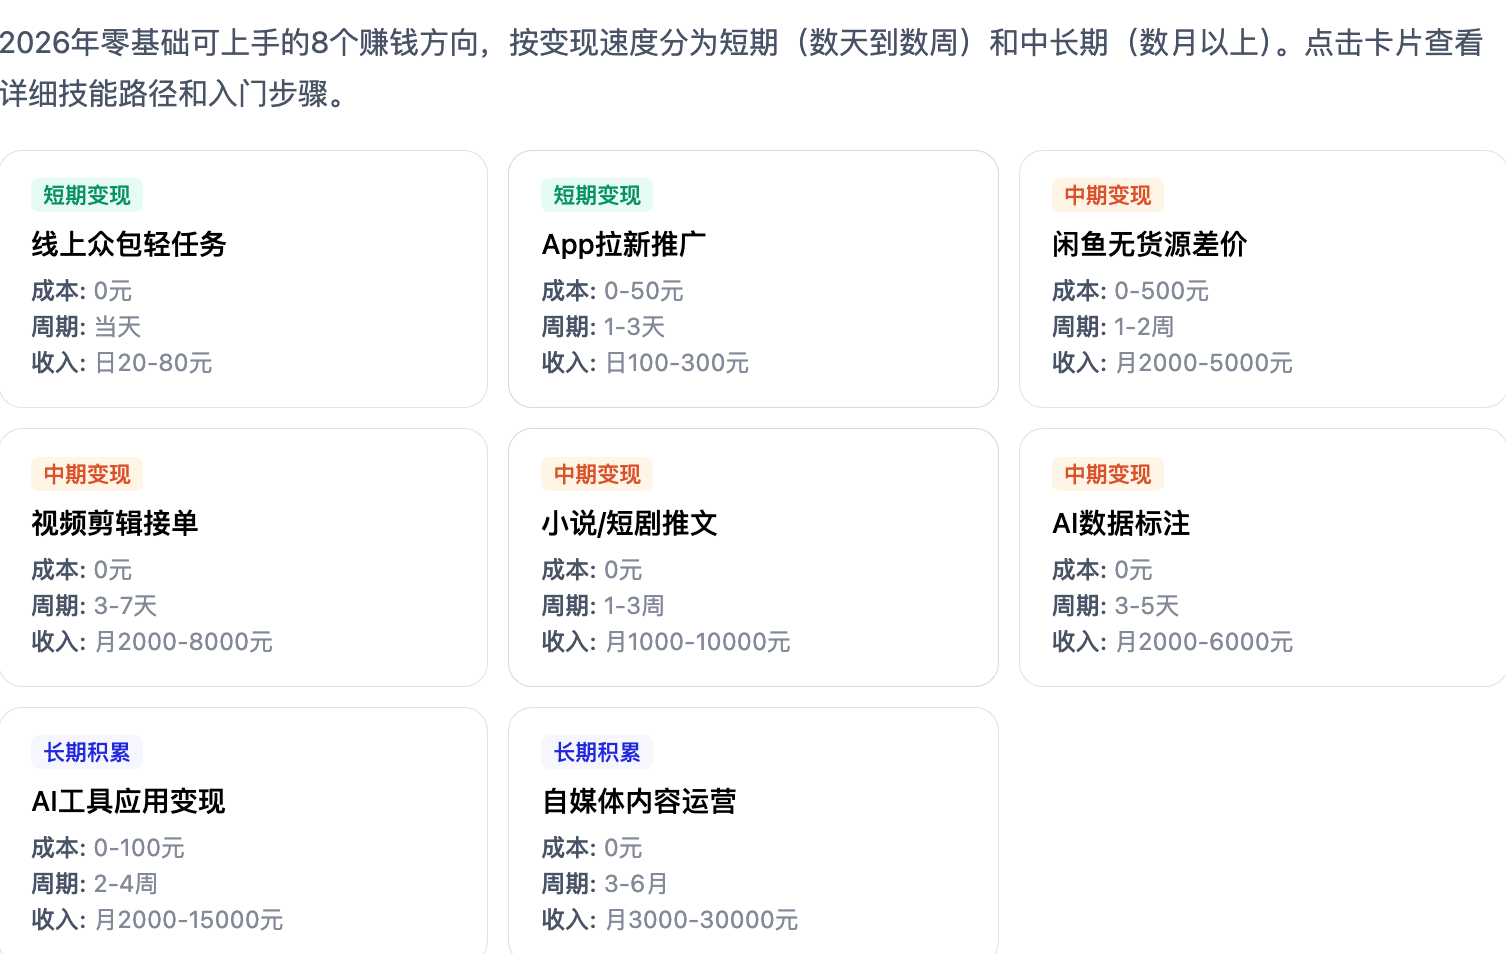Screen dimensions: 1506x954
Task: Click 短期变现 tag on App拉新推广 card
Action: 597,195
